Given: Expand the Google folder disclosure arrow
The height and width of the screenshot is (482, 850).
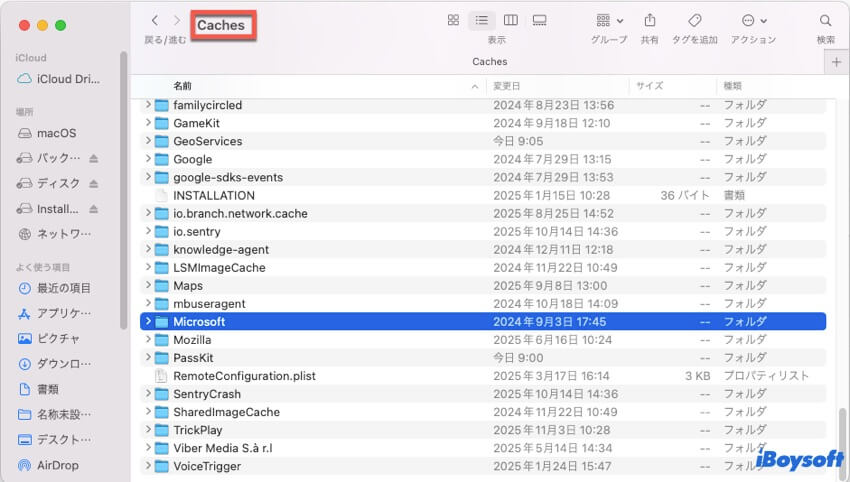Looking at the screenshot, I should pos(148,159).
